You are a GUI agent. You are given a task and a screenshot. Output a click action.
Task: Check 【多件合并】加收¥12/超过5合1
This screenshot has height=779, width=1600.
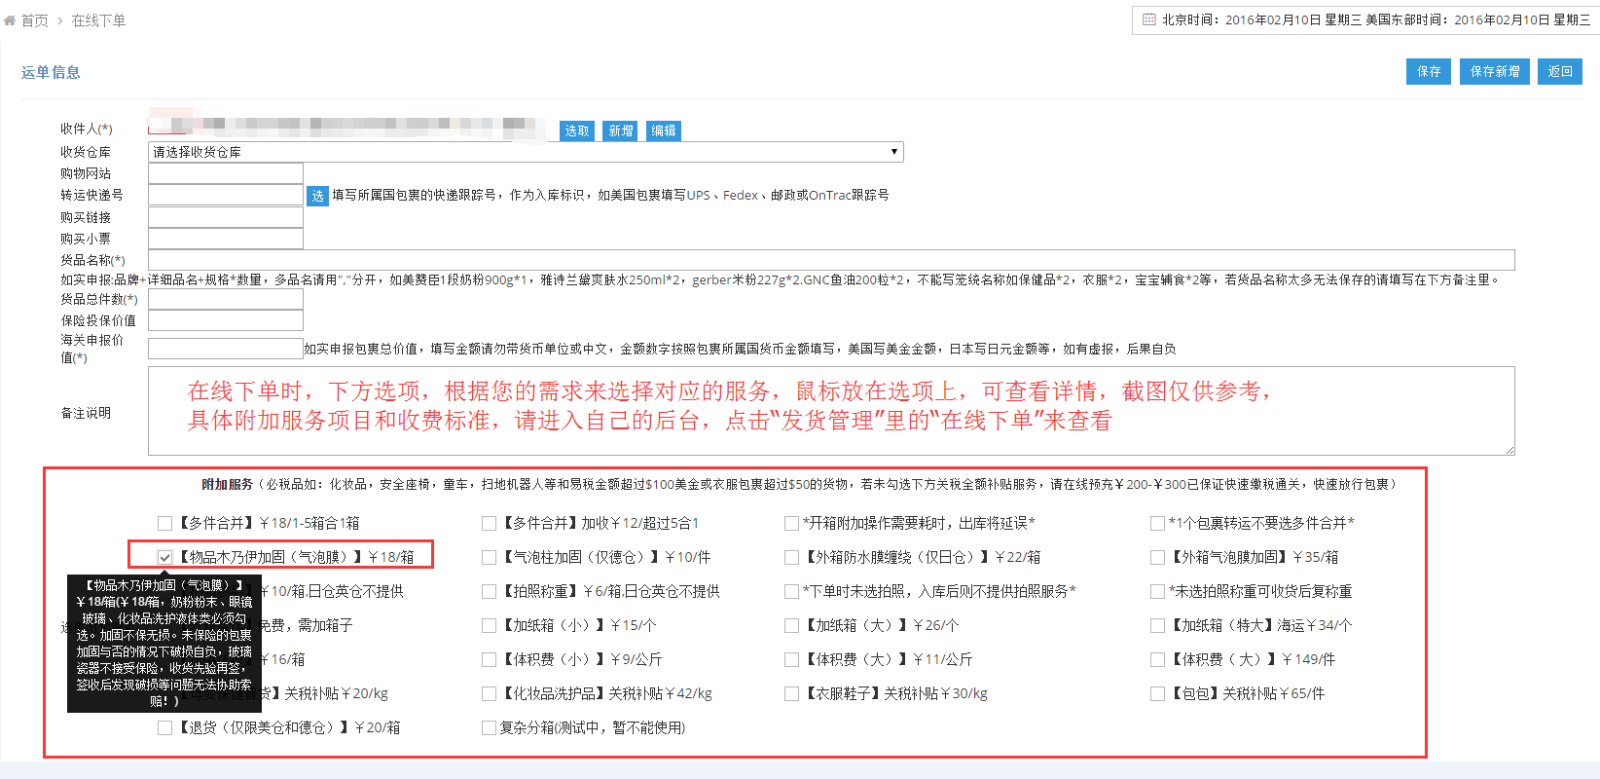[489, 523]
